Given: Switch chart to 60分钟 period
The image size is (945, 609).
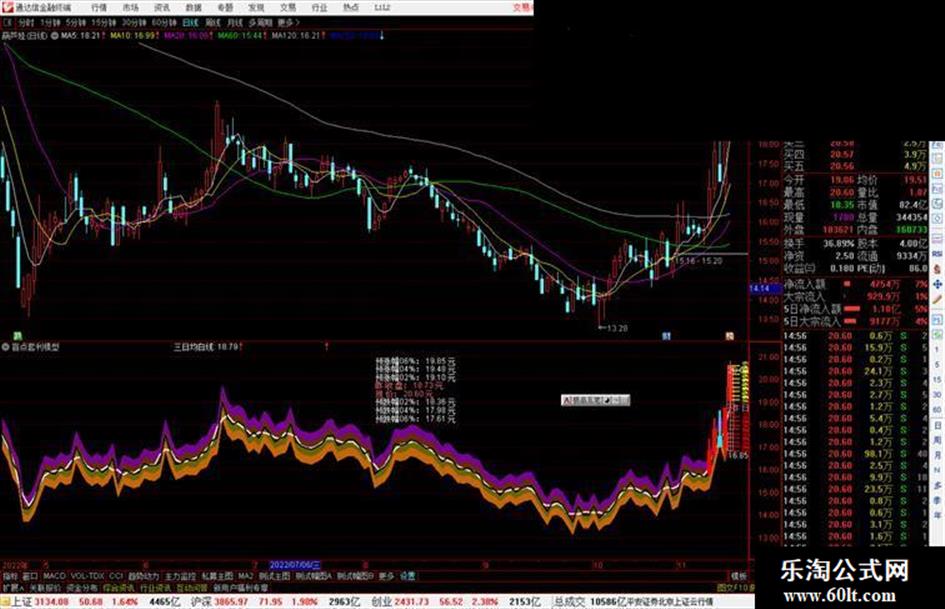Looking at the screenshot, I should point(164,22).
